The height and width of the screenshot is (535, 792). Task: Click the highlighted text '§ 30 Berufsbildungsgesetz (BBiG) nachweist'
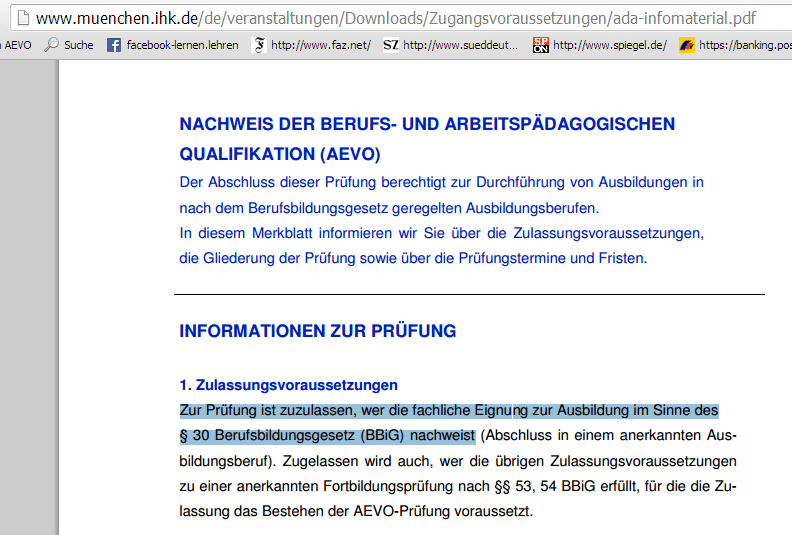click(327, 435)
